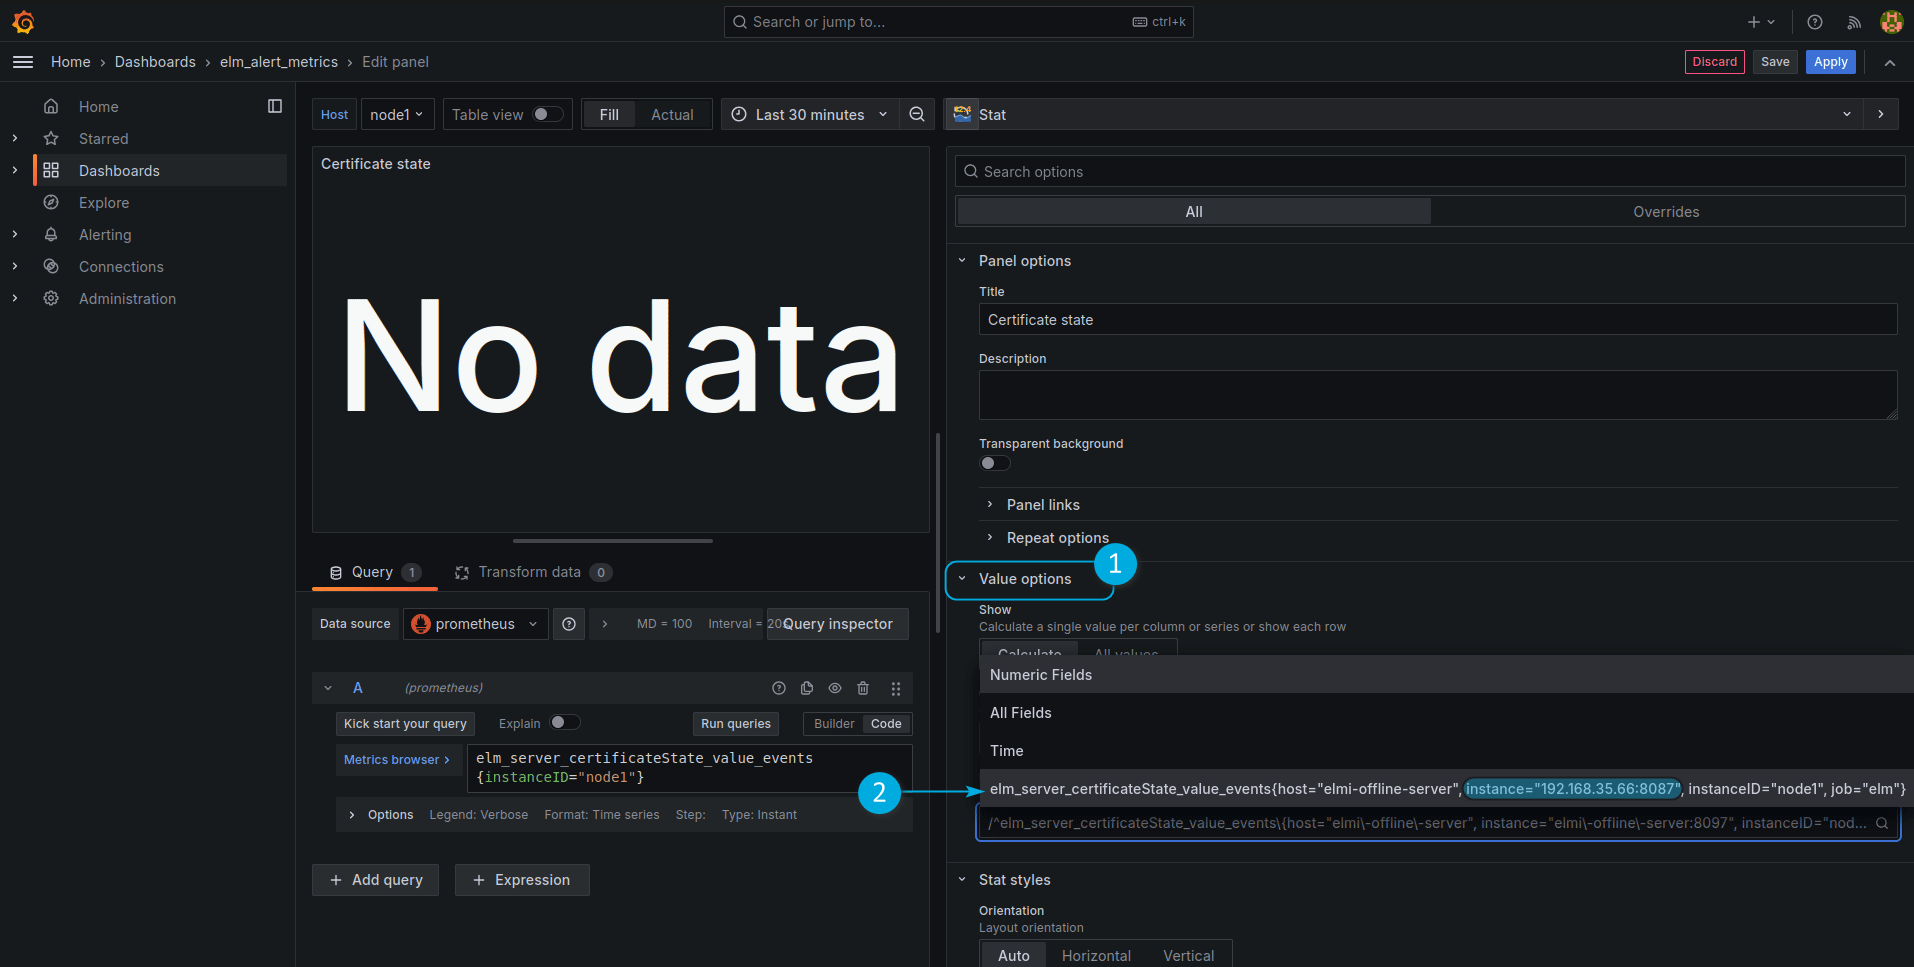Hide query A with the eye icon
This screenshot has width=1914, height=967.
click(835, 688)
